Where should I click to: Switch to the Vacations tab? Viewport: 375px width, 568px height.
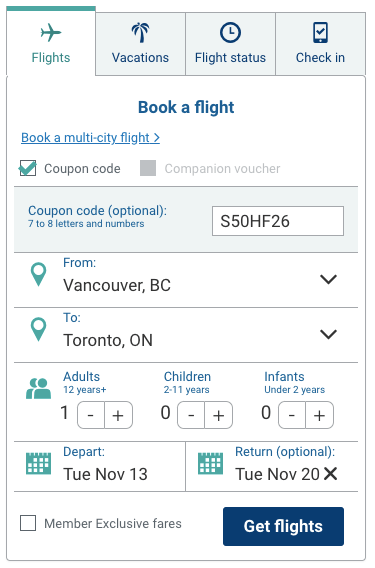[x=141, y=44]
